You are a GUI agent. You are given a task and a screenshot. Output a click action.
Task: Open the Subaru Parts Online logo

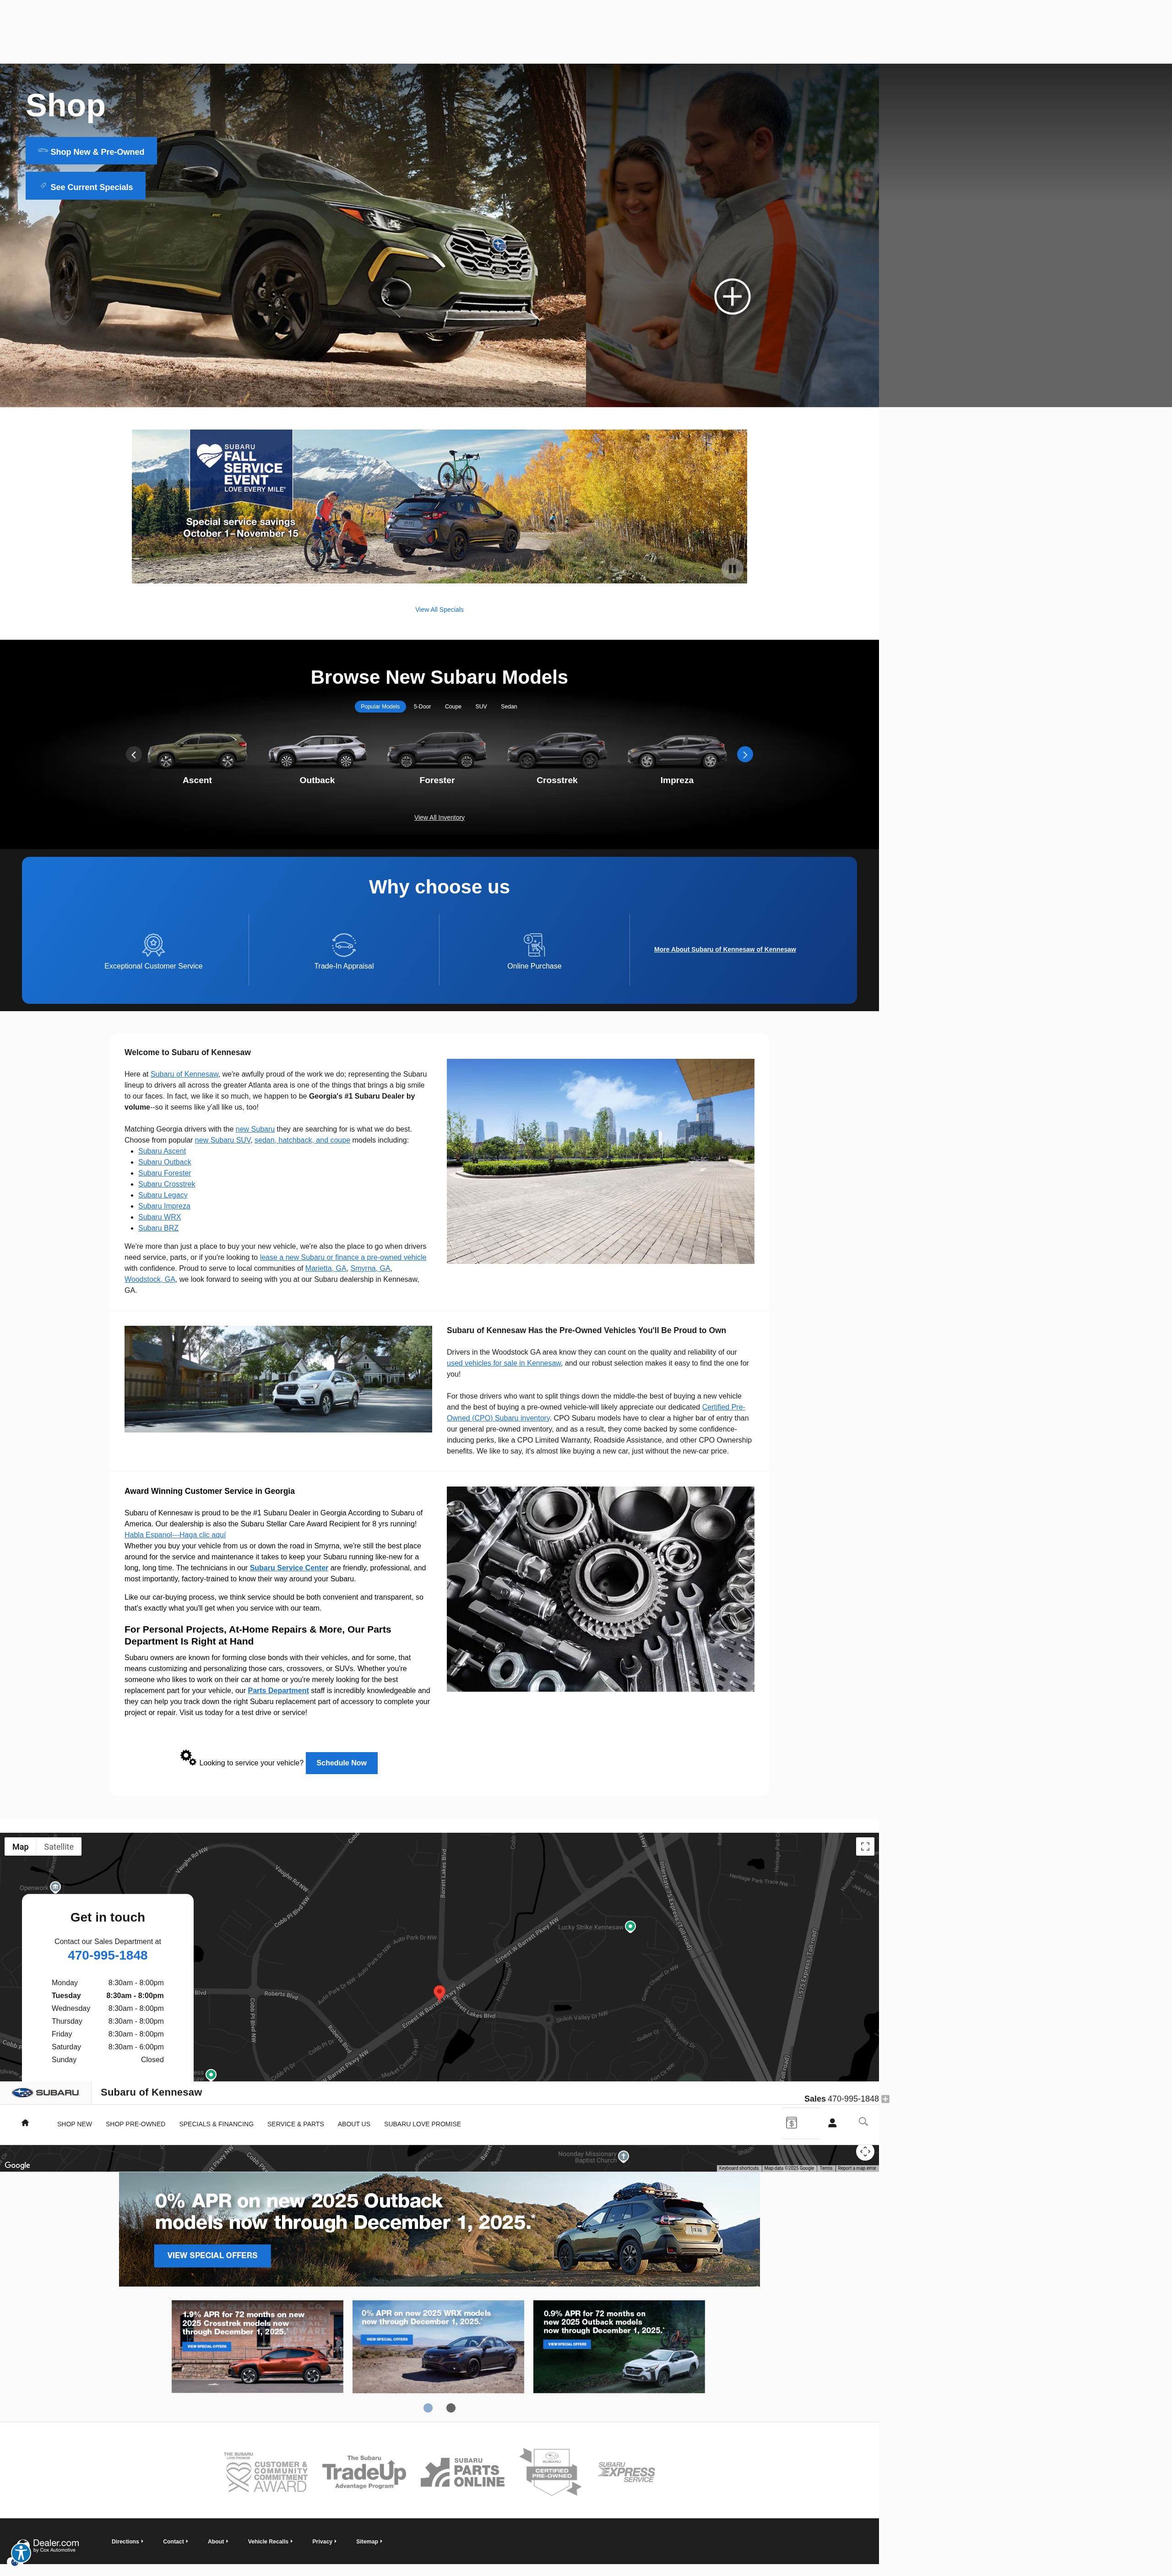(463, 2472)
